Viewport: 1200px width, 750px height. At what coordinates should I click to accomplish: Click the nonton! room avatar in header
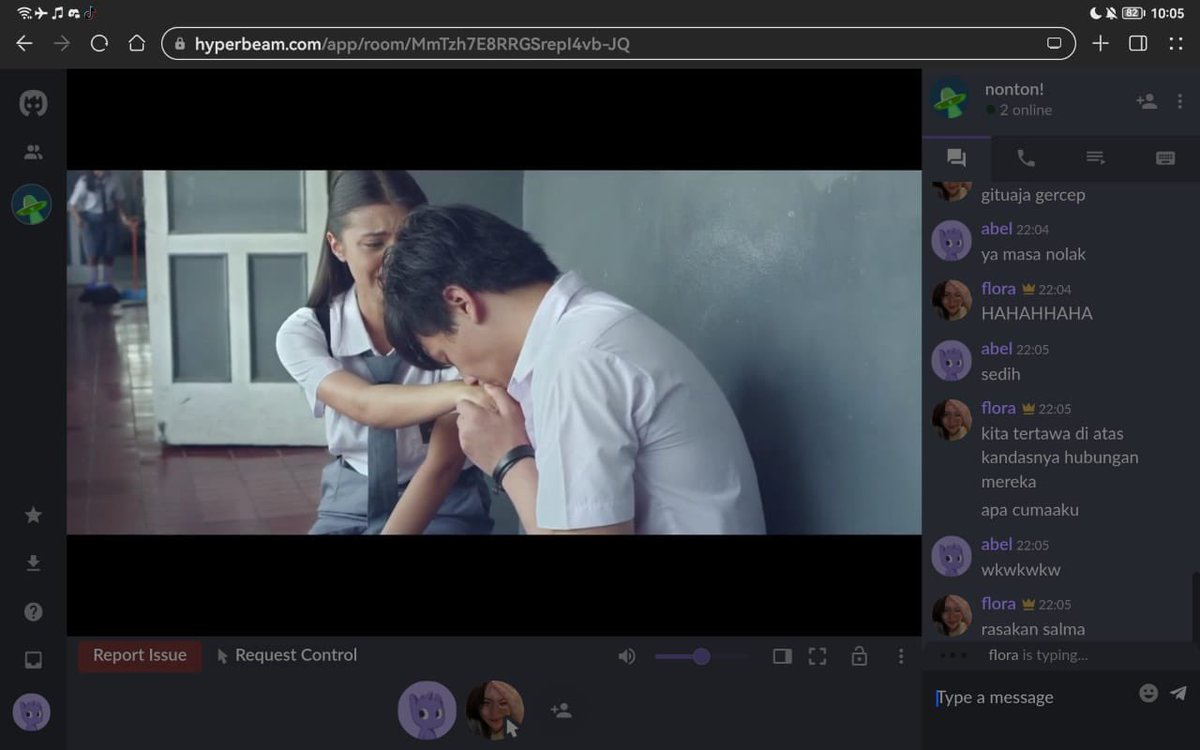point(950,98)
